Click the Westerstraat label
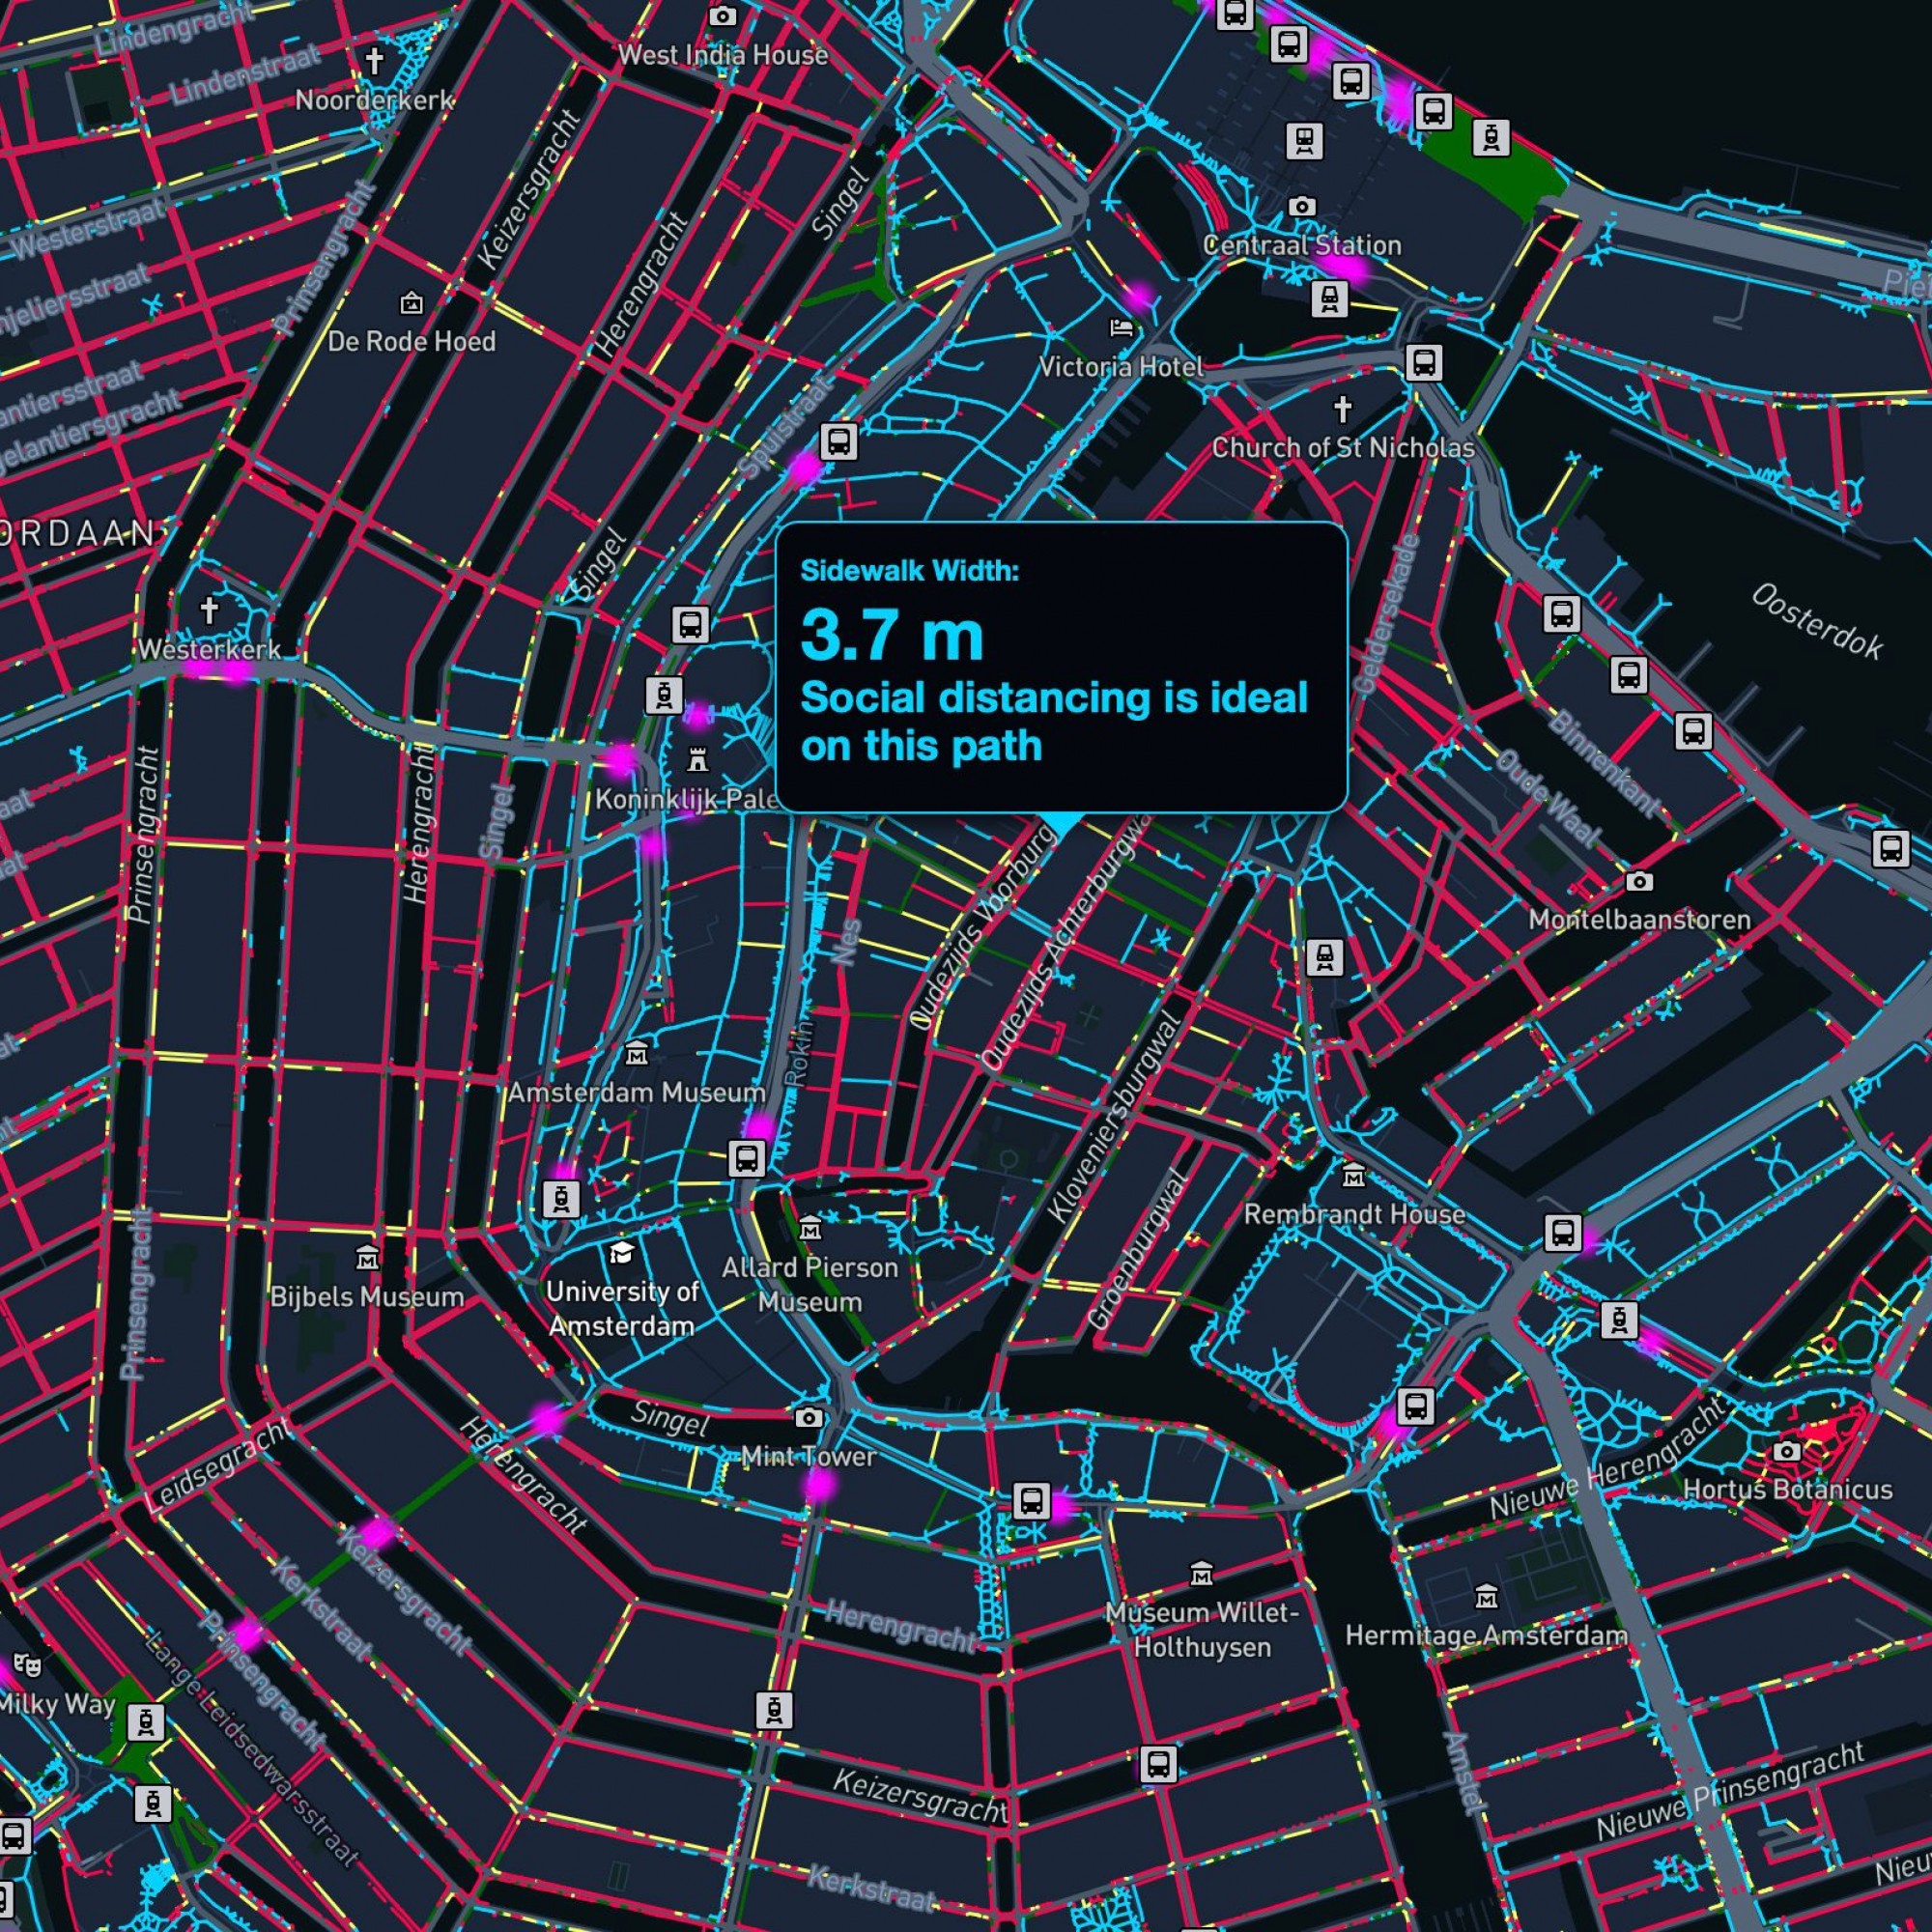The width and height of the screenshot is (1932, 1932). coord(88,228)
